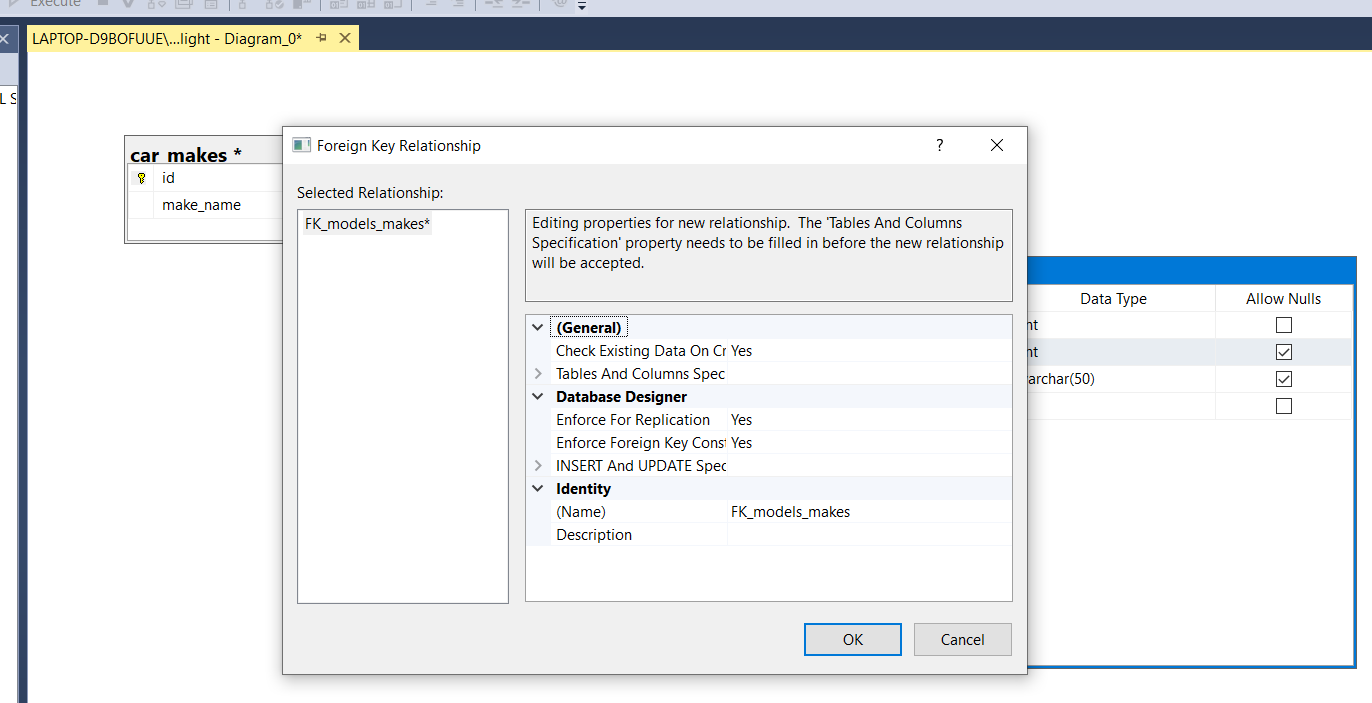This screenshot has width=1372, height=703.
Task: Tick the Allow Nulls box in bottom row
Action: tap(1284, 406)
